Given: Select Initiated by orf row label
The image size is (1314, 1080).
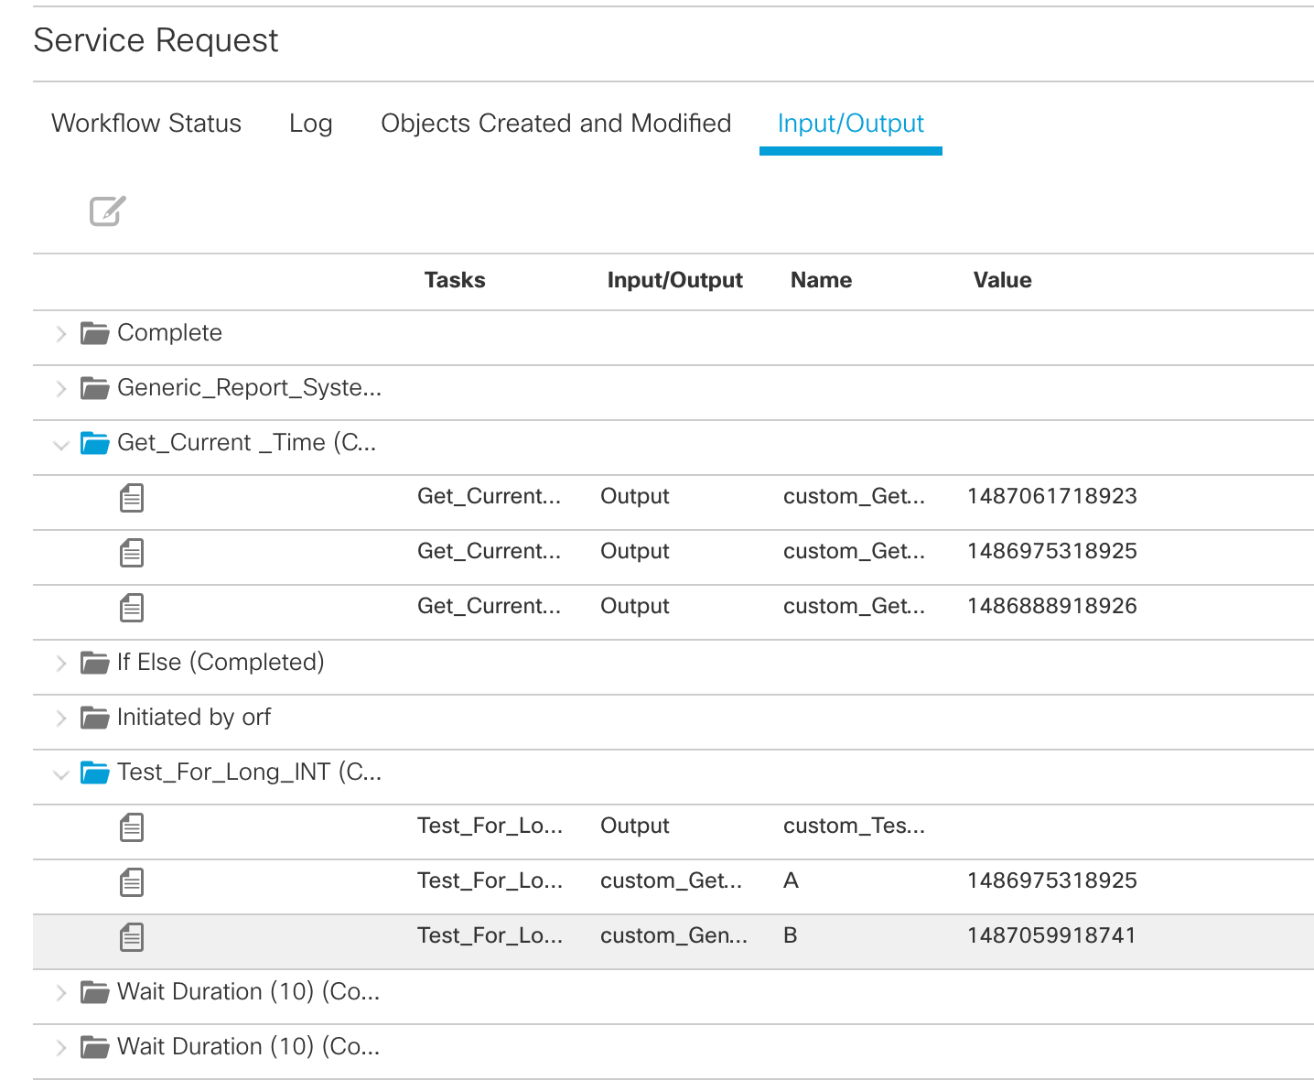Looking at the screenshot, I should pyautogui.click(x=194, y=717).
